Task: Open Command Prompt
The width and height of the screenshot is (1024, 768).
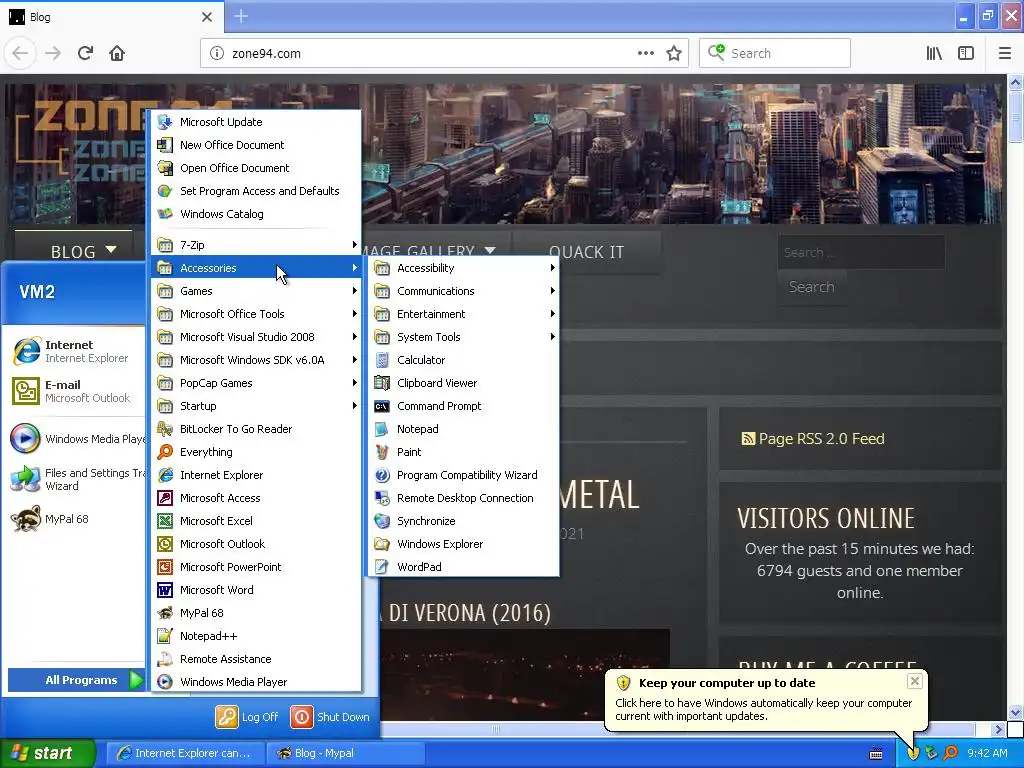Action: tap(463, 406)
